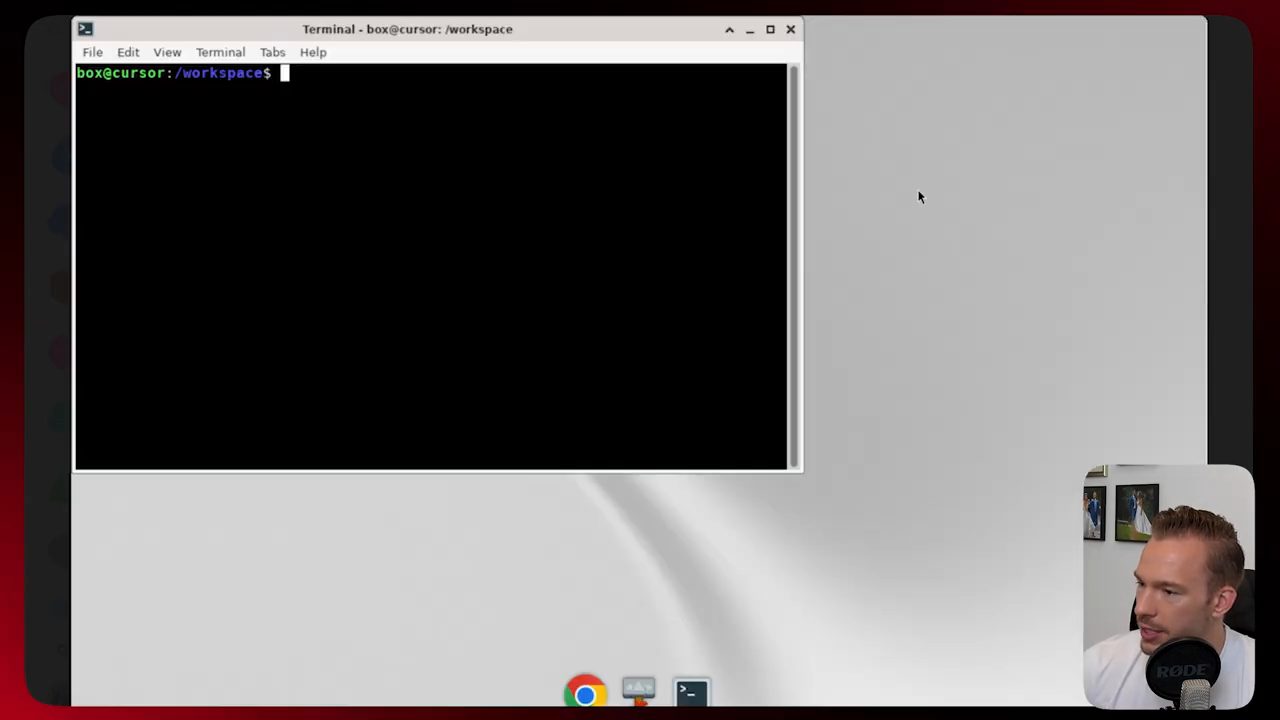Click the box@cursor:/workspace$ prompt line

174,73
